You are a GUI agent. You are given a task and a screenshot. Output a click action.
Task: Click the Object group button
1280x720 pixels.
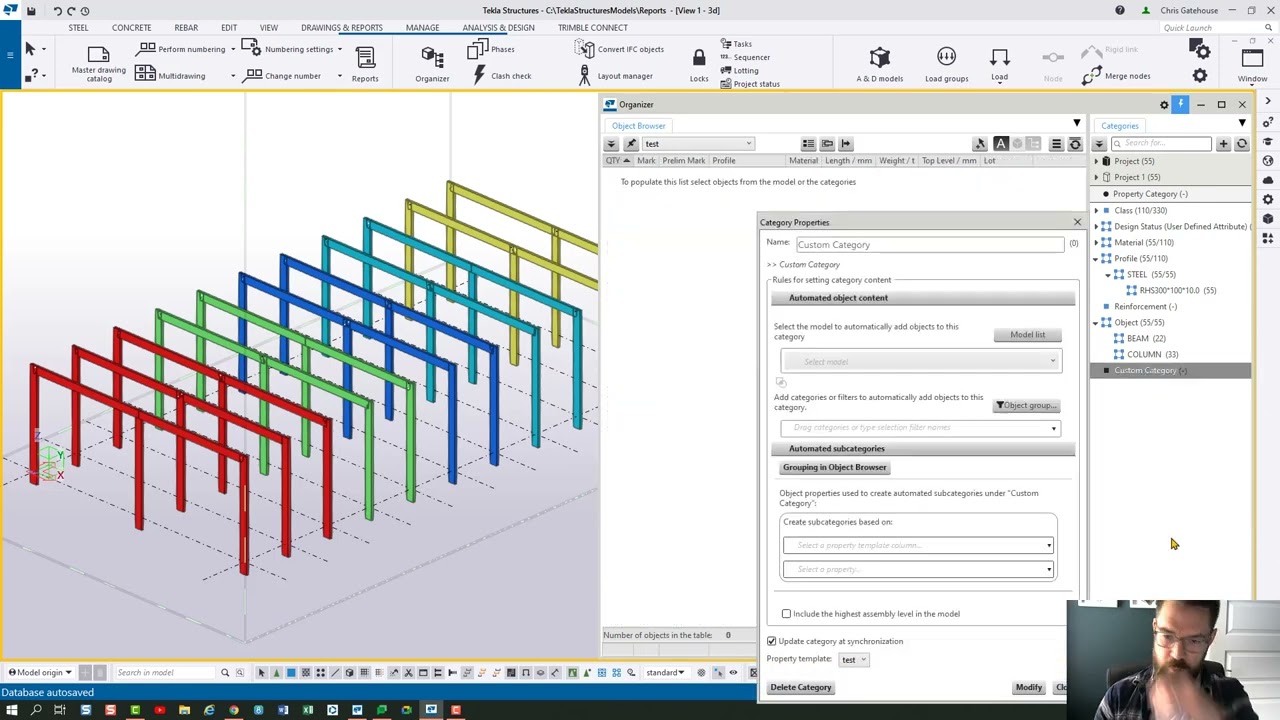(1027, 405)
